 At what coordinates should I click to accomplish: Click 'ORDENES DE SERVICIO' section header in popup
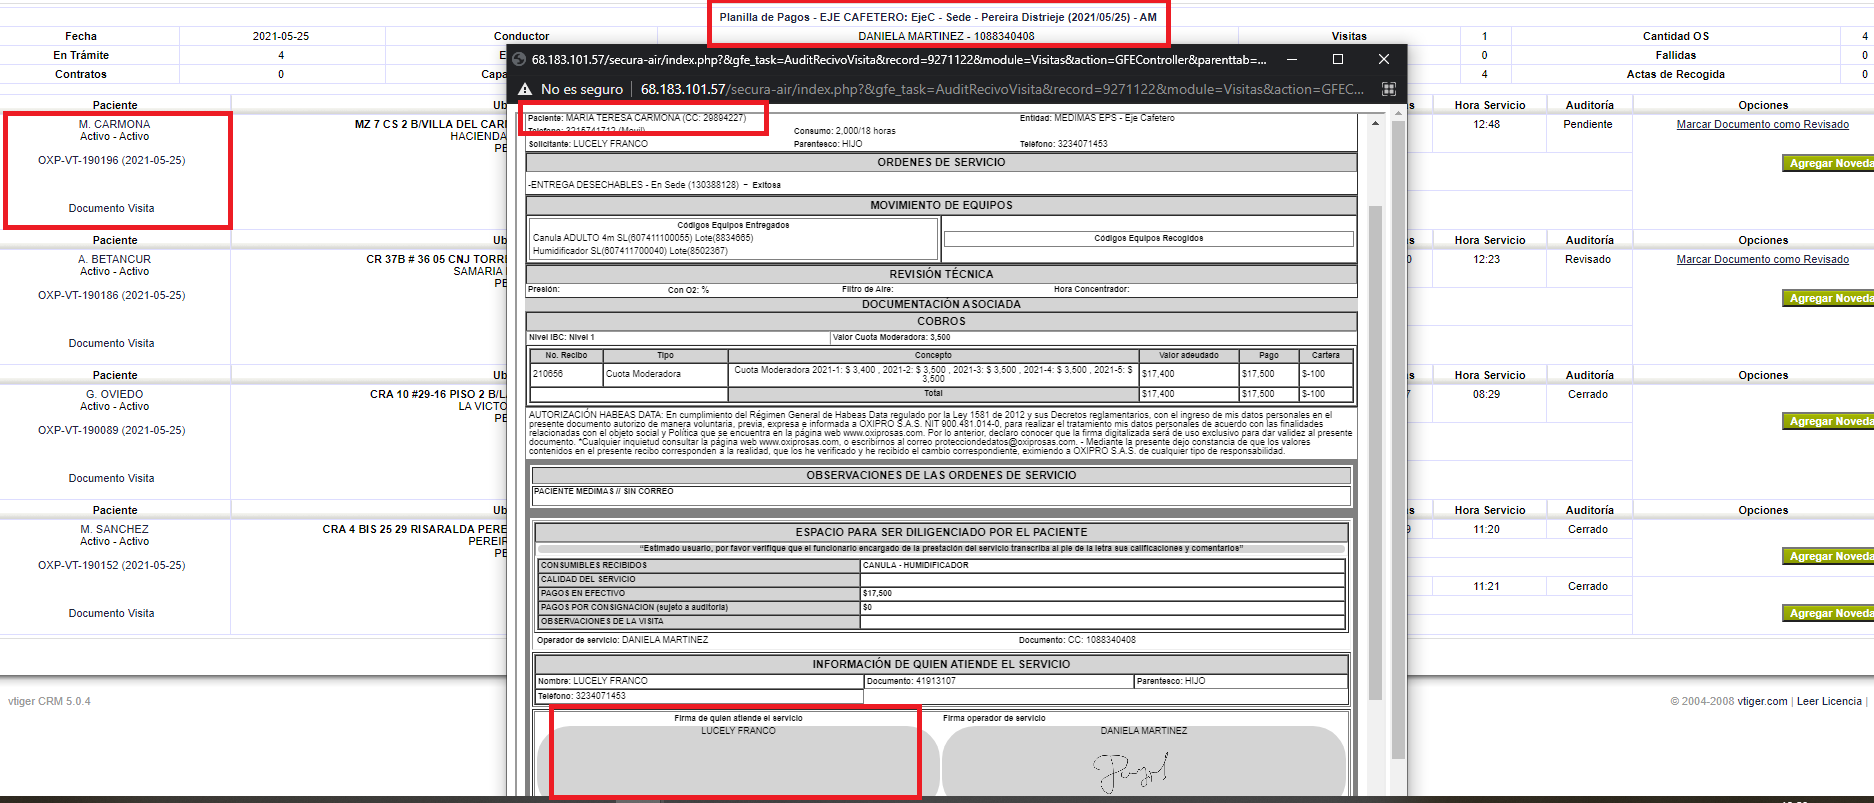click(x=941, y=162)
